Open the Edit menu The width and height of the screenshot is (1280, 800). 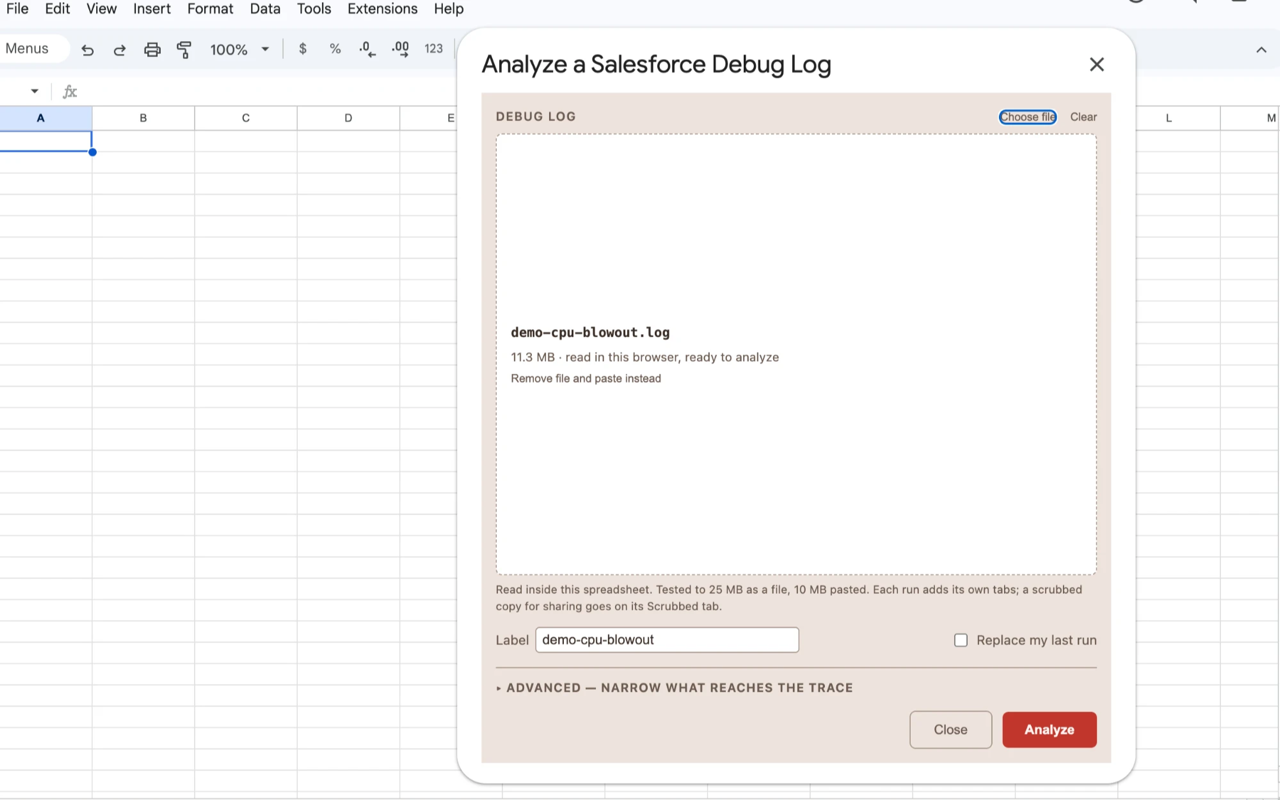click(x=57, y=9)
